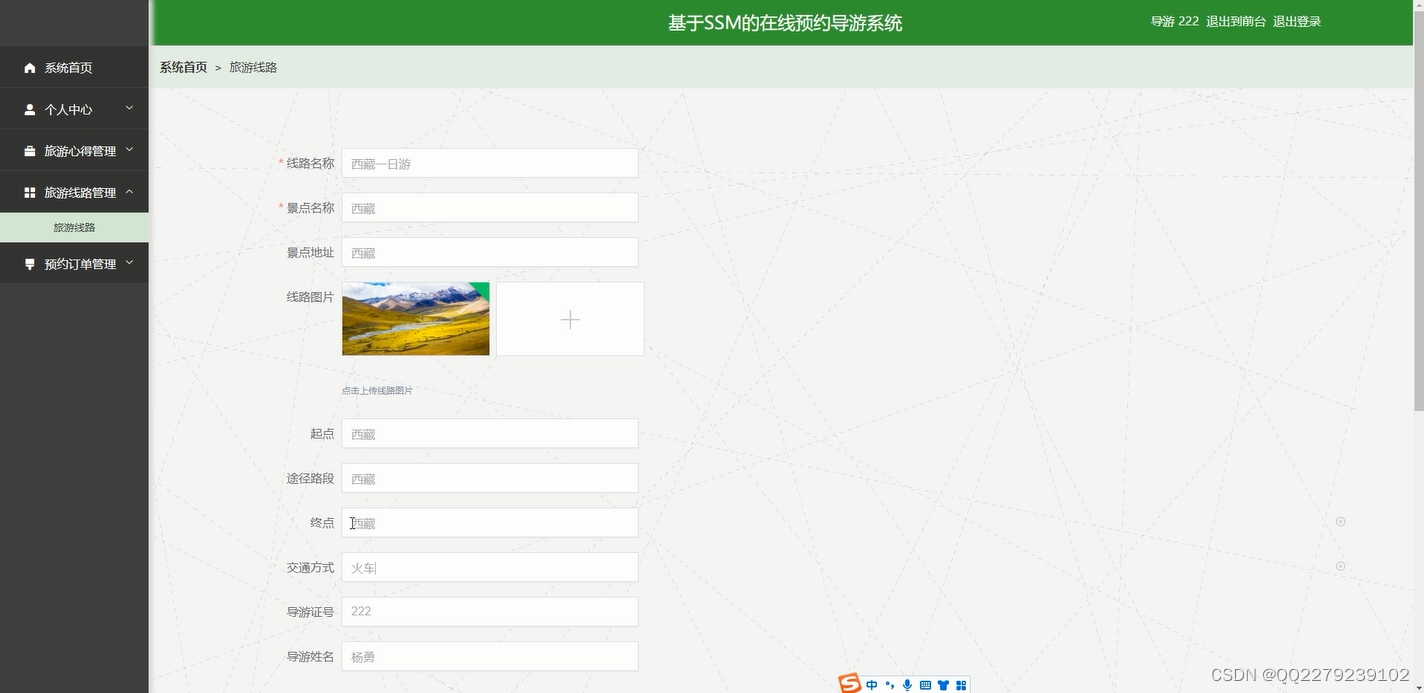Click the 点击上传线路图片 hint text

377,391
